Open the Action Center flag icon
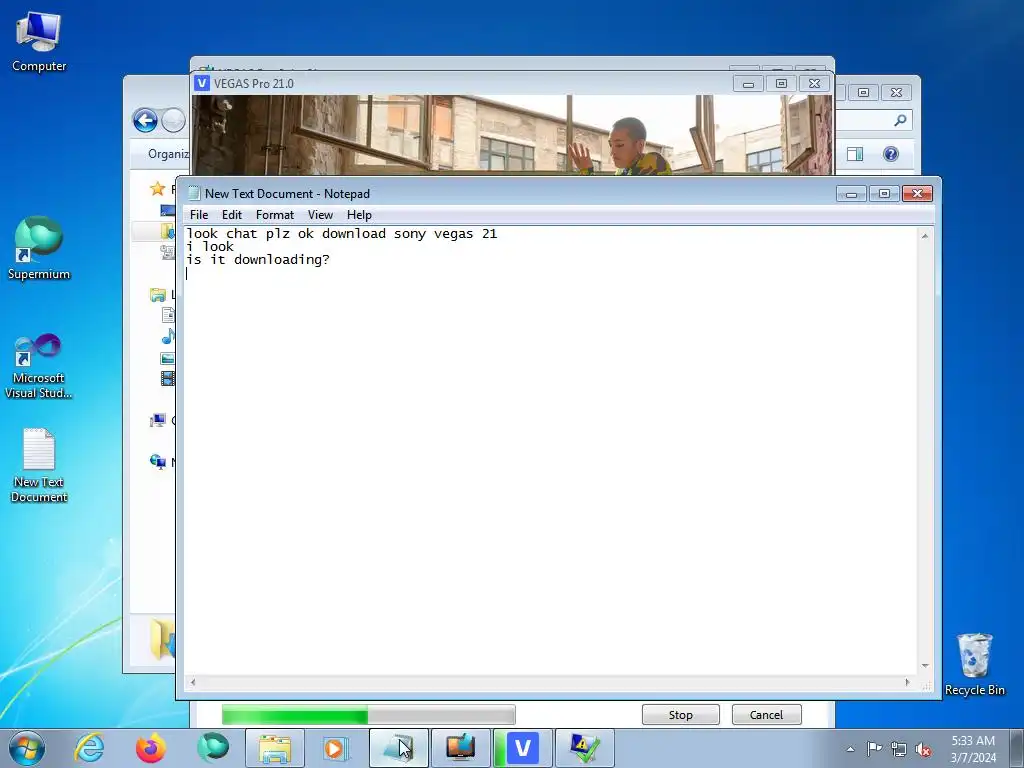 click(x=874, y=749)
